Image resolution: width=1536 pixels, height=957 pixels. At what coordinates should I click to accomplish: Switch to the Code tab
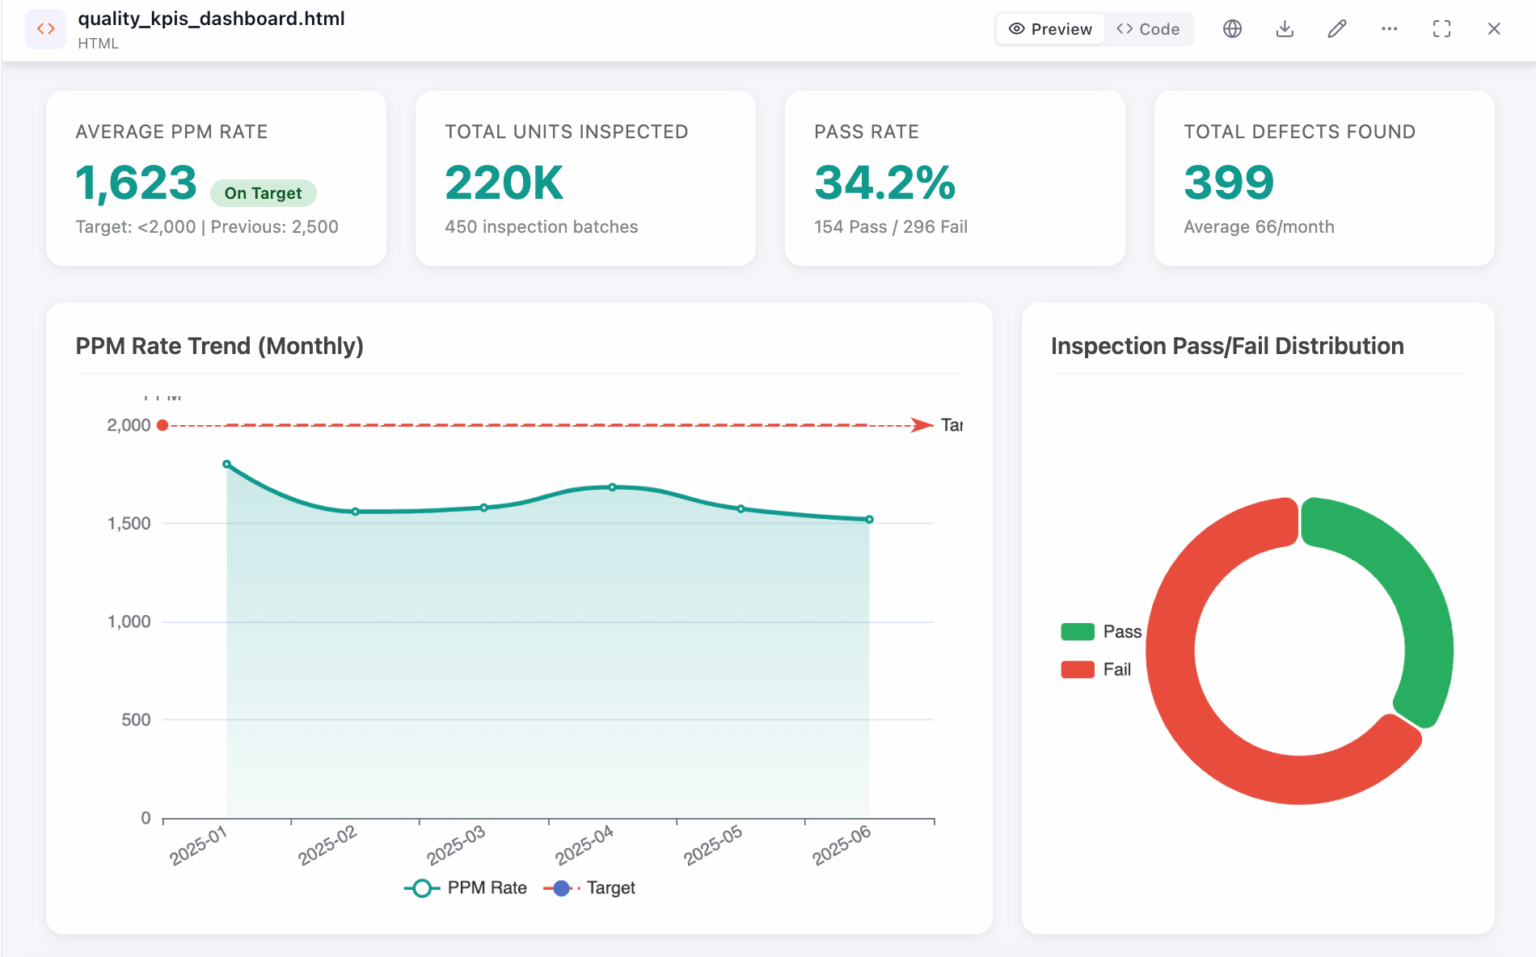[x=1148, y=29]
